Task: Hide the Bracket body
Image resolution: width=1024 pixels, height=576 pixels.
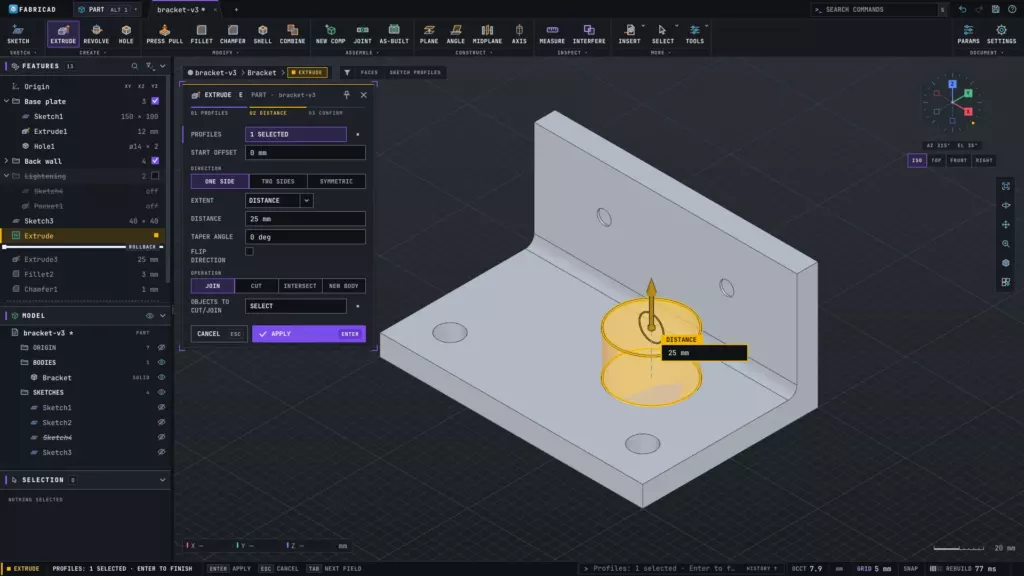Action: 161,377
